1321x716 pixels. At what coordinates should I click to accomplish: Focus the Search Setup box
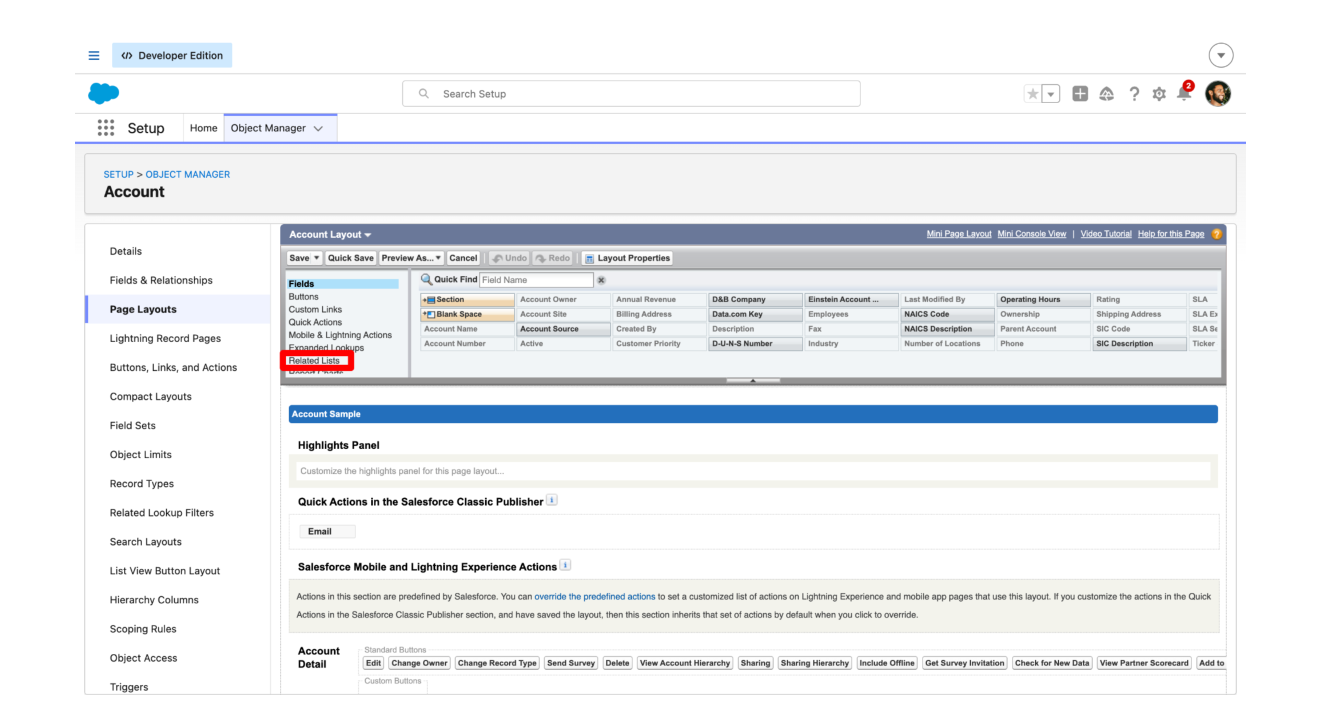tap(631, 94)
